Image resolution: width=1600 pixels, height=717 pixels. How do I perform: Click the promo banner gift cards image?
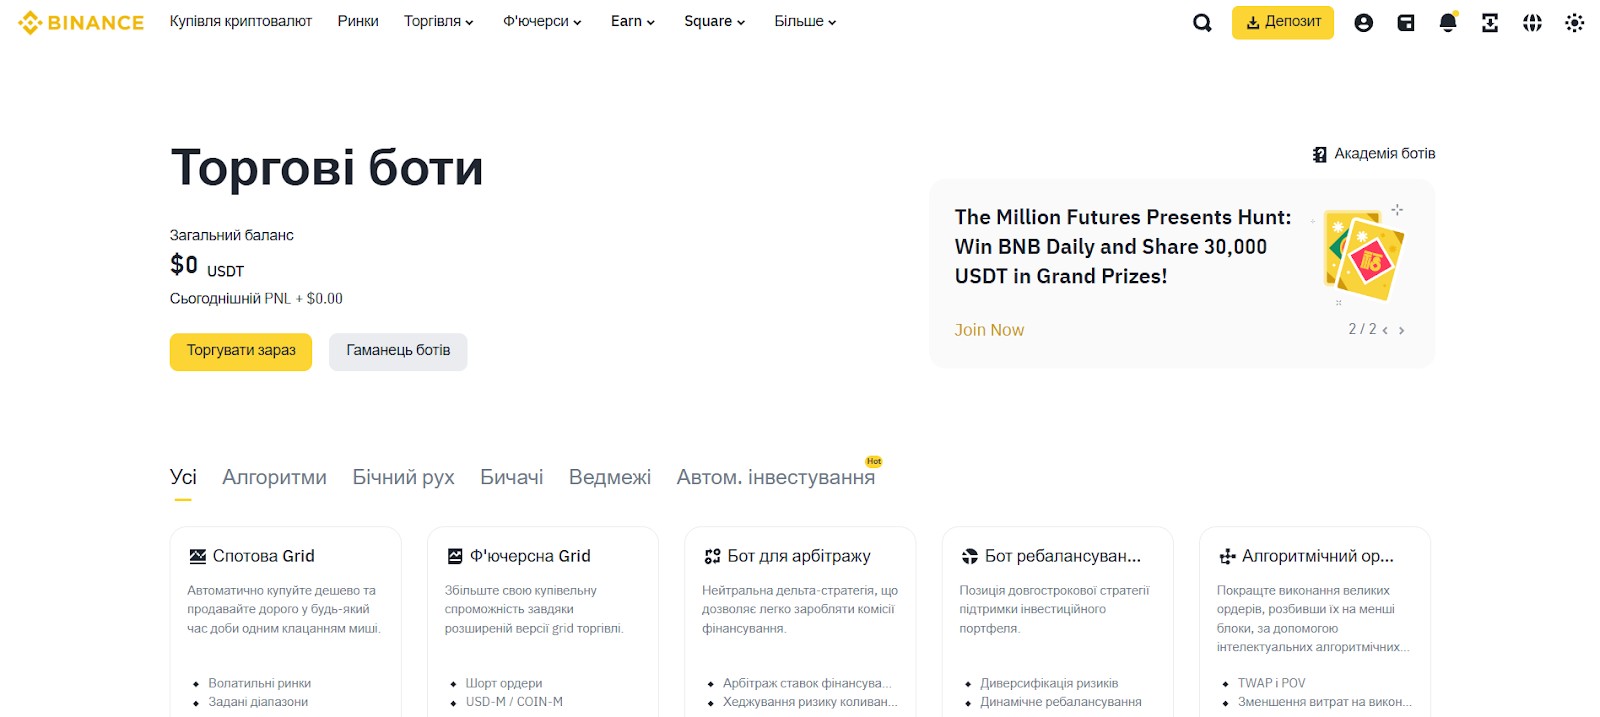click(1362, 256)
